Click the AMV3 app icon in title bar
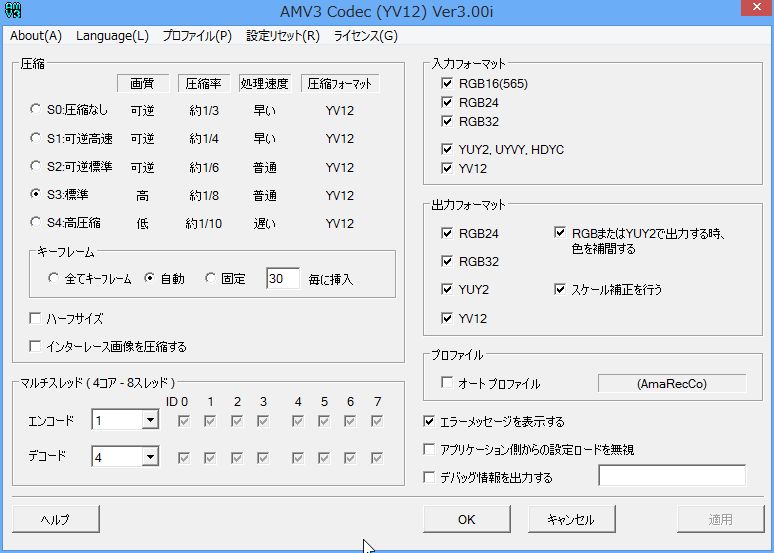774x553 pixels. [14, 12]
